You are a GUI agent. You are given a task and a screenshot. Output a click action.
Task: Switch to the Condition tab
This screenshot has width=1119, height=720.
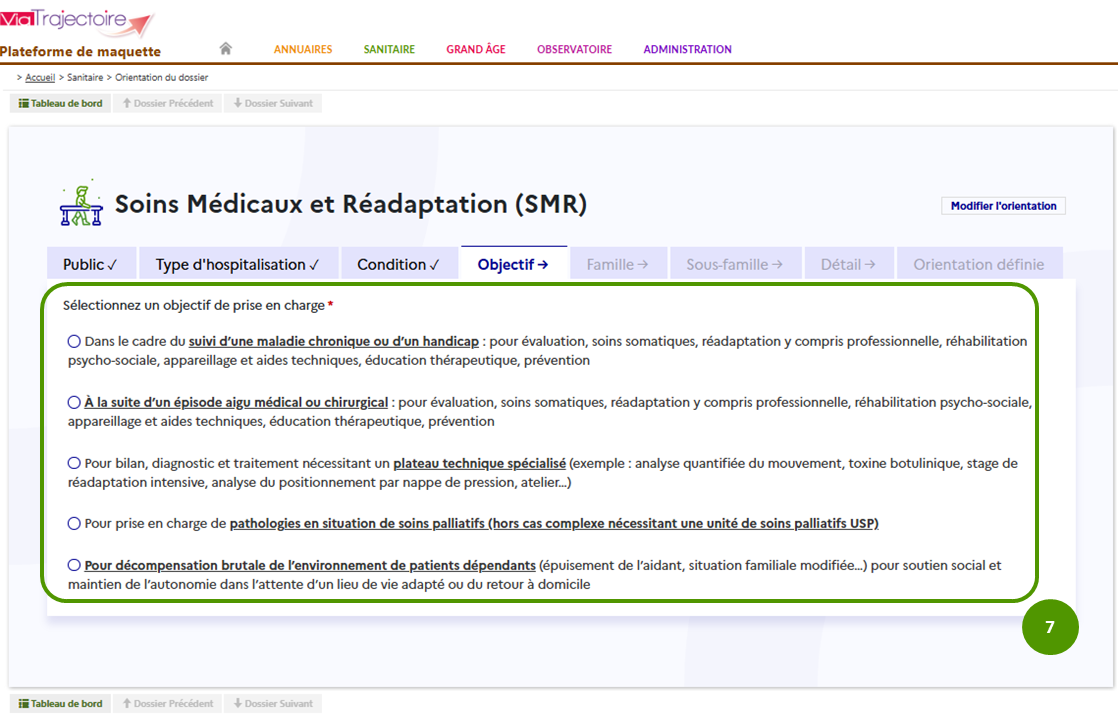(398, 264)
